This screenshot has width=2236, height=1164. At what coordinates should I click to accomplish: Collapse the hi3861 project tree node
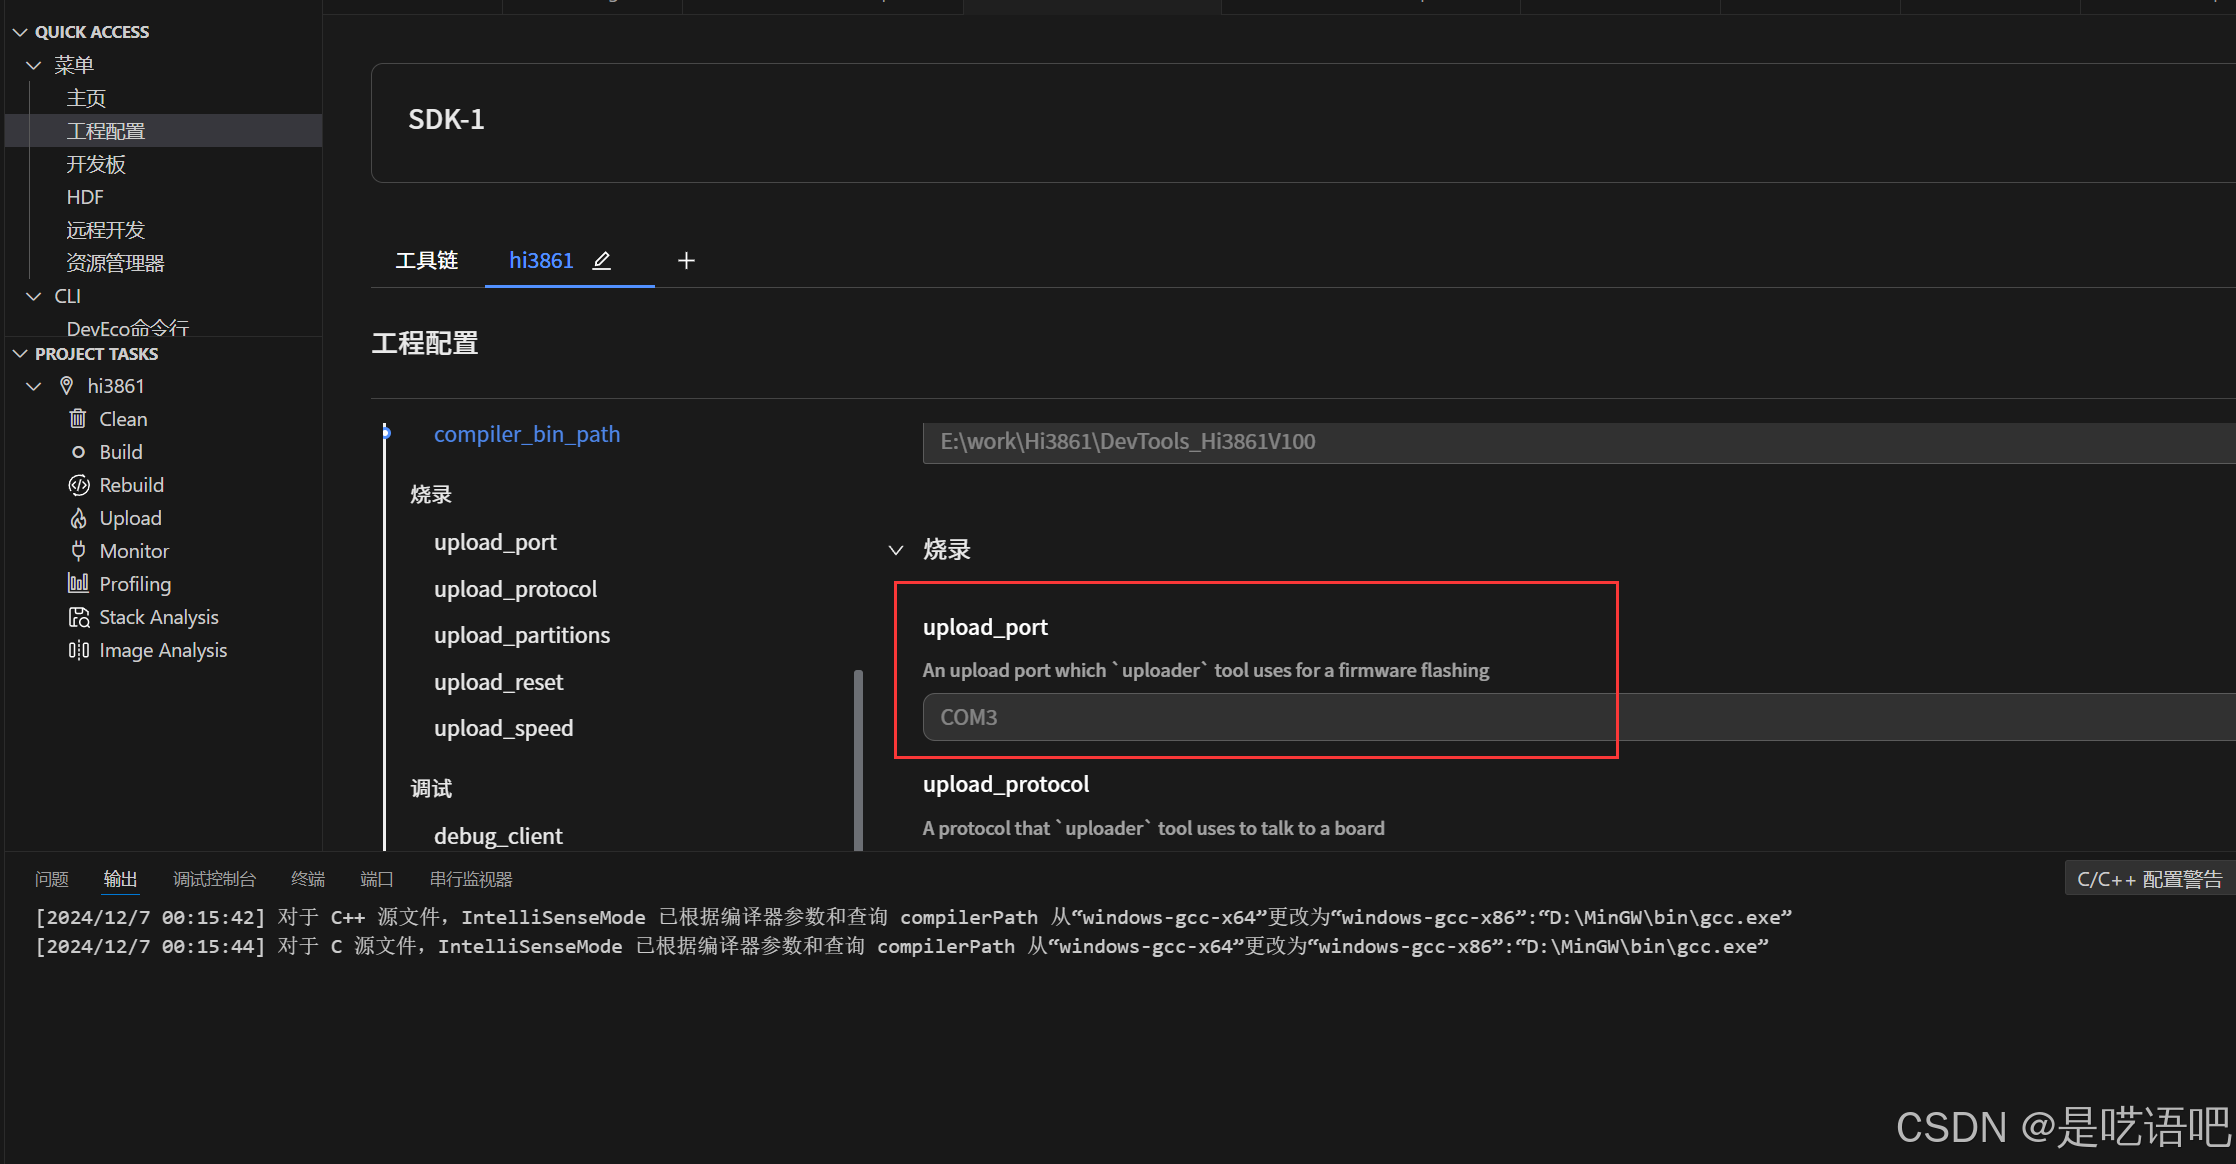click(34, 386)
